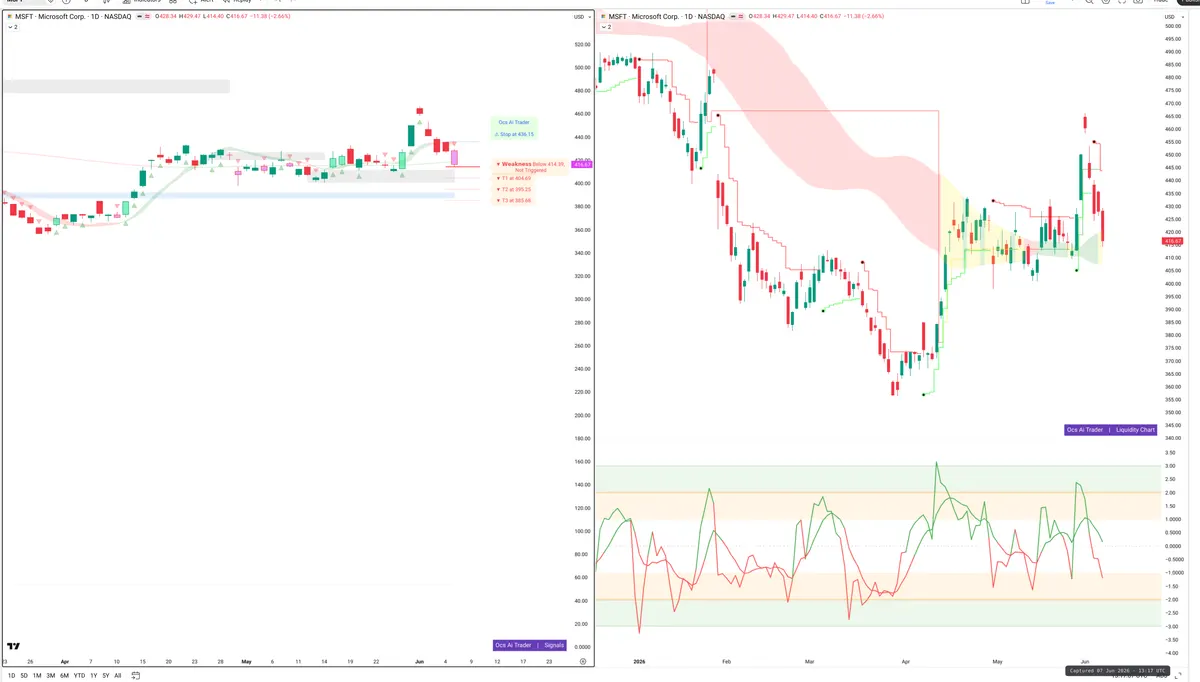Click the first legend pill icon in left chart
This screenshot has height=682, width=1200.
[x=139, y=16]
